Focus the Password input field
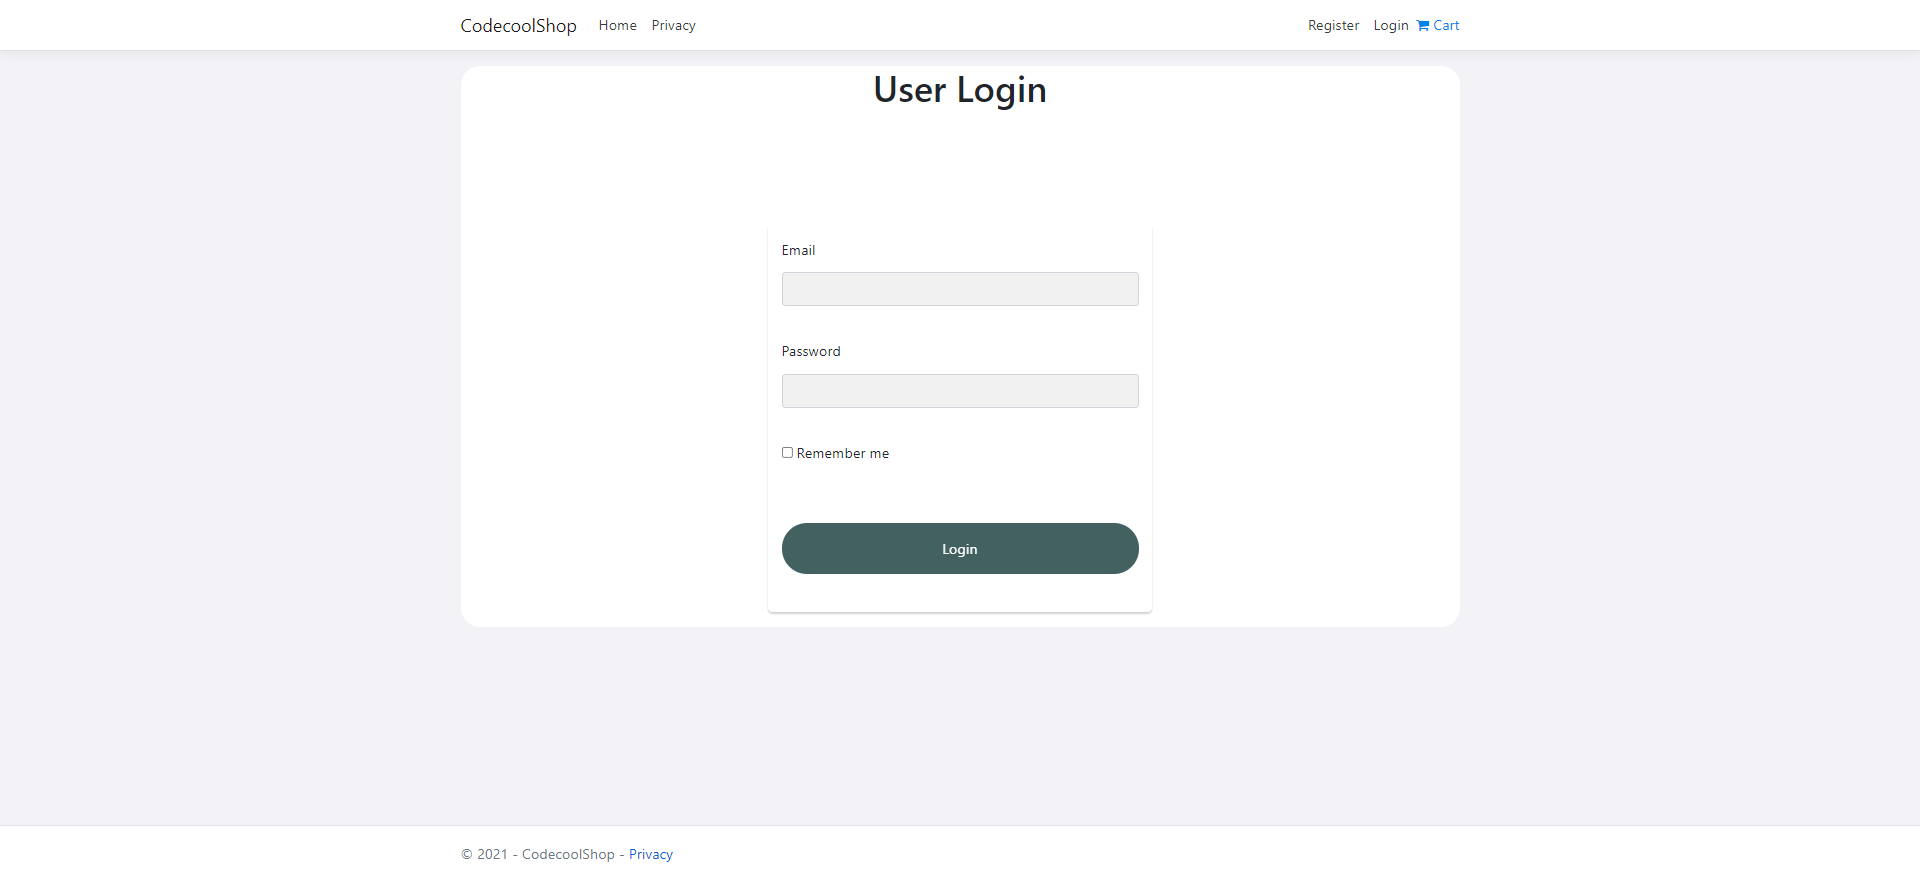Viewport: 1920px width, 880px height. pyautogui.click(x=960, y=391)
